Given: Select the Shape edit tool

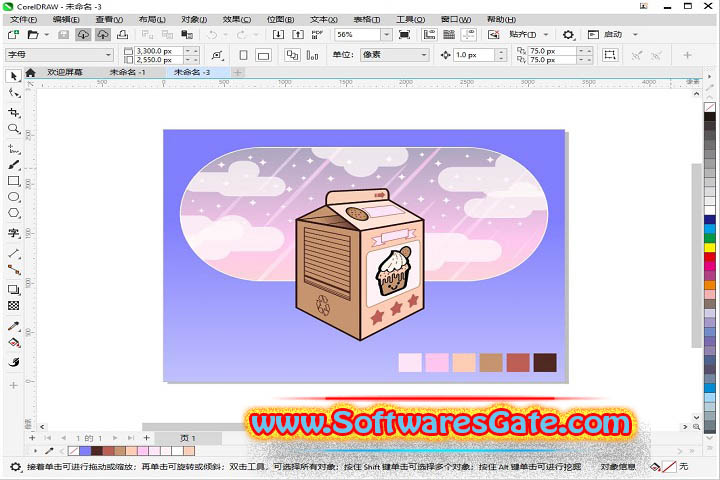Looking at the screenshot, I should point(14,93).
